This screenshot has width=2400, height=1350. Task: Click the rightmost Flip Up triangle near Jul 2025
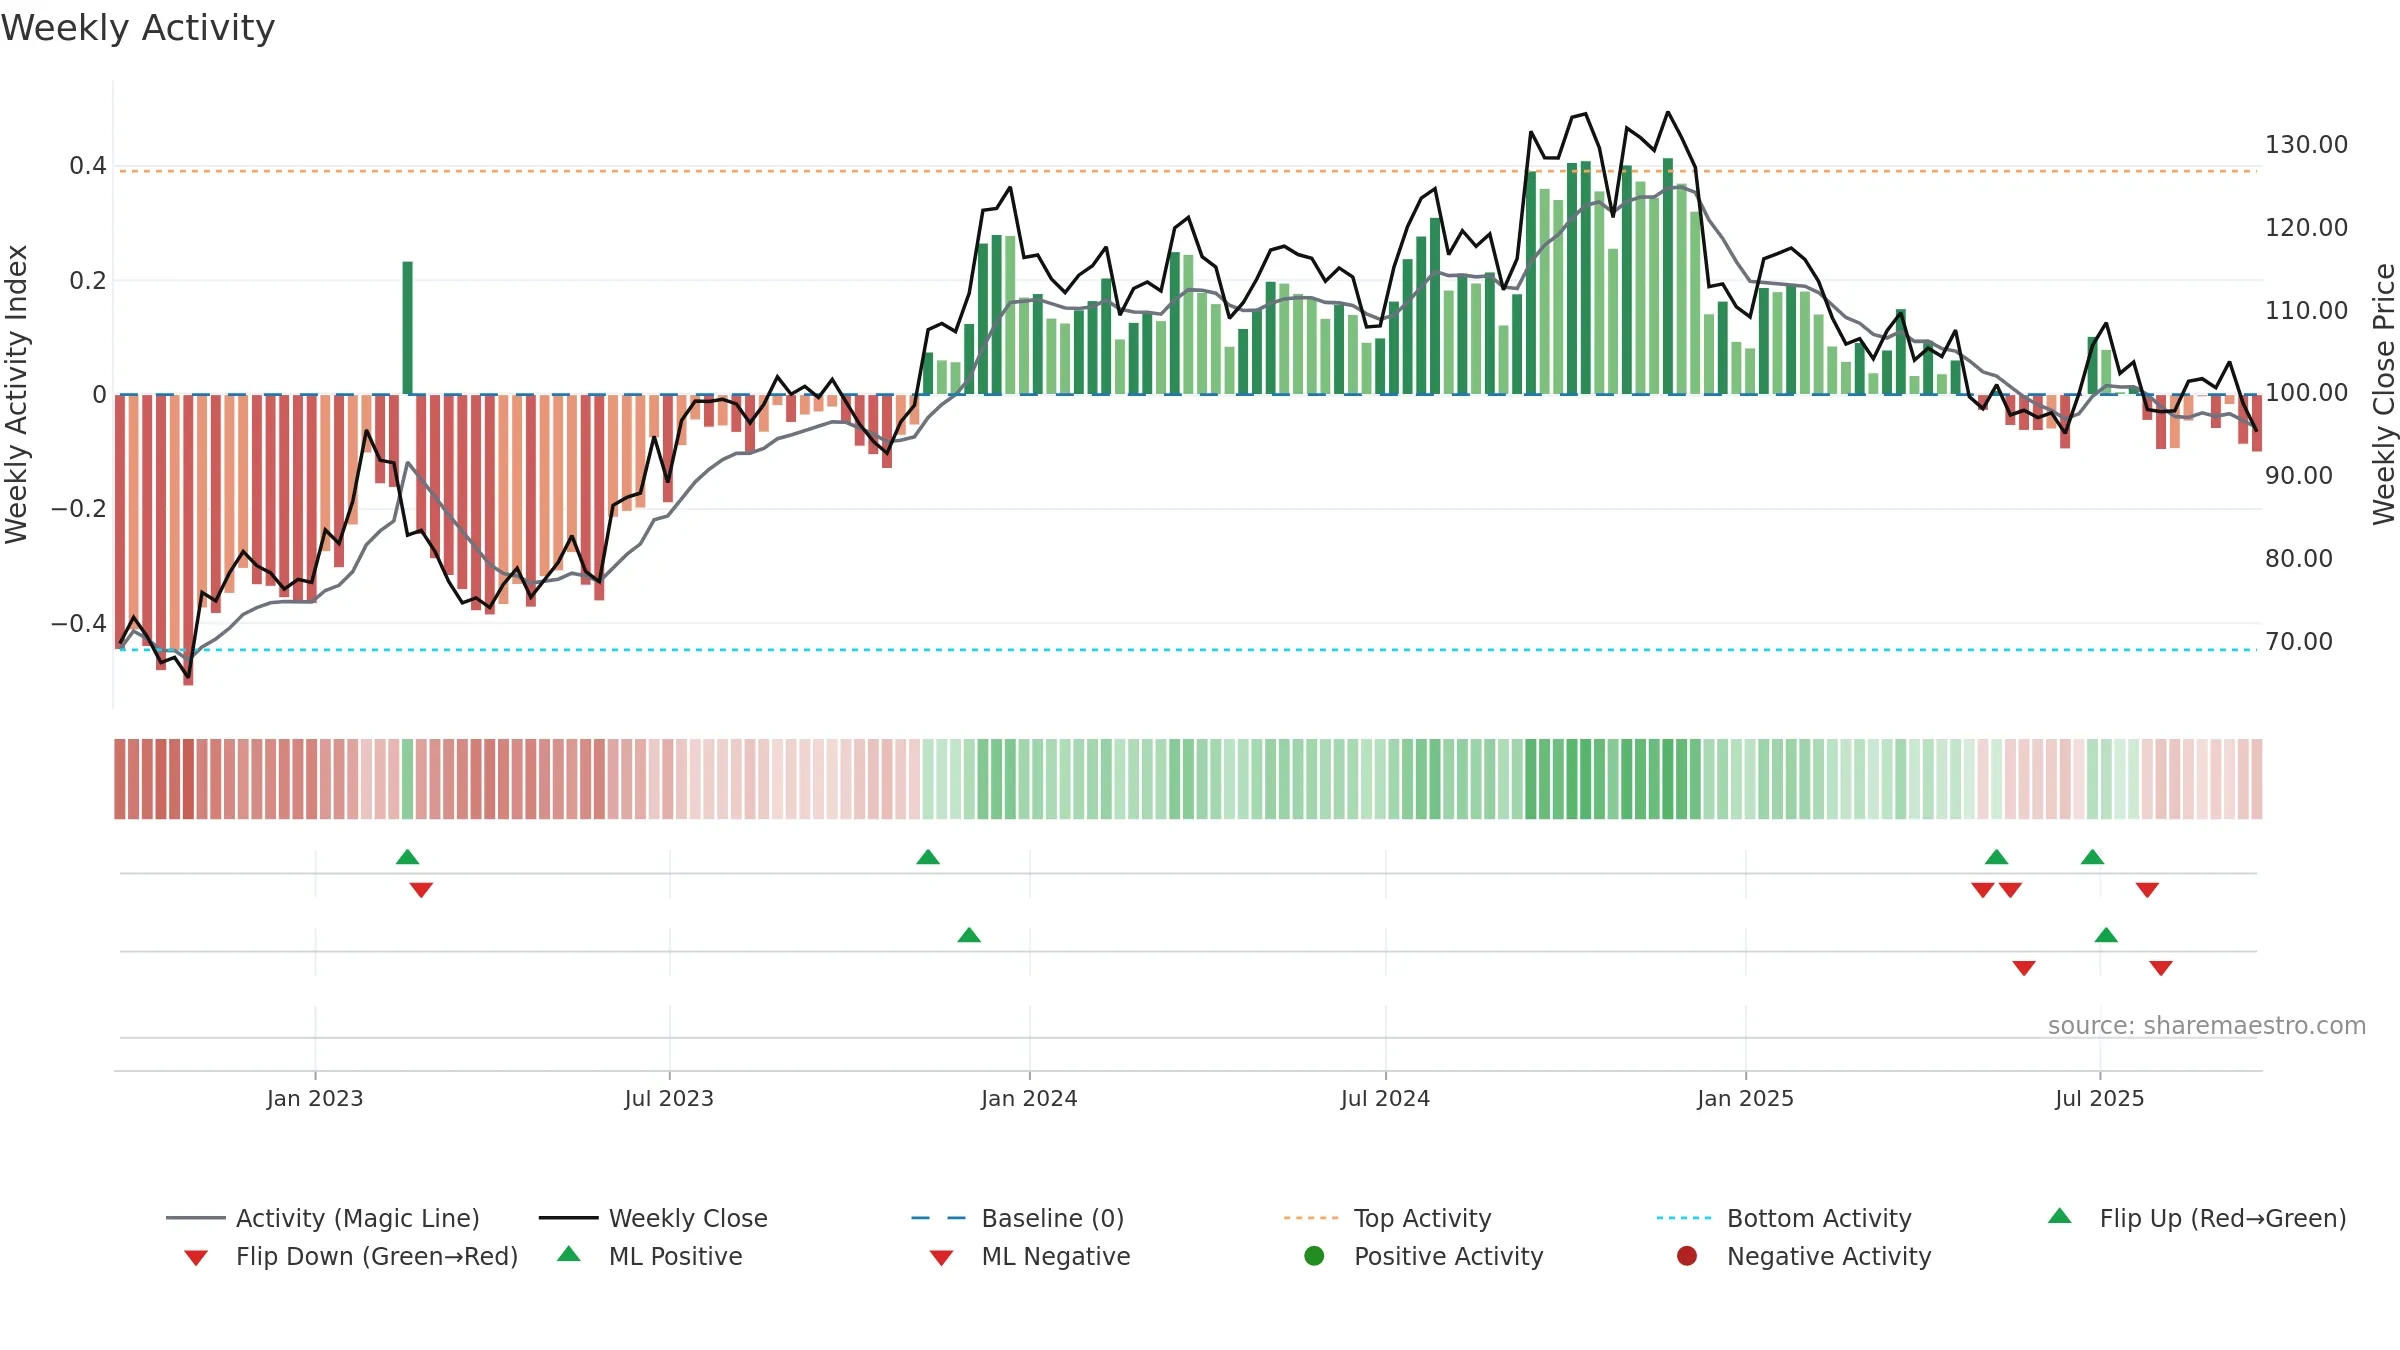click(x=2092, y=857)
